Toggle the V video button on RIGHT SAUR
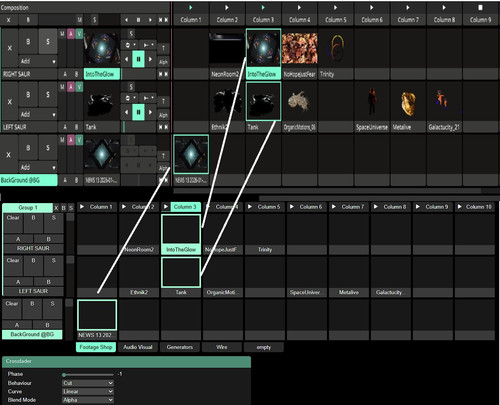Image resolution: width=500 pixels, height=405 pixels. [79, 34]
